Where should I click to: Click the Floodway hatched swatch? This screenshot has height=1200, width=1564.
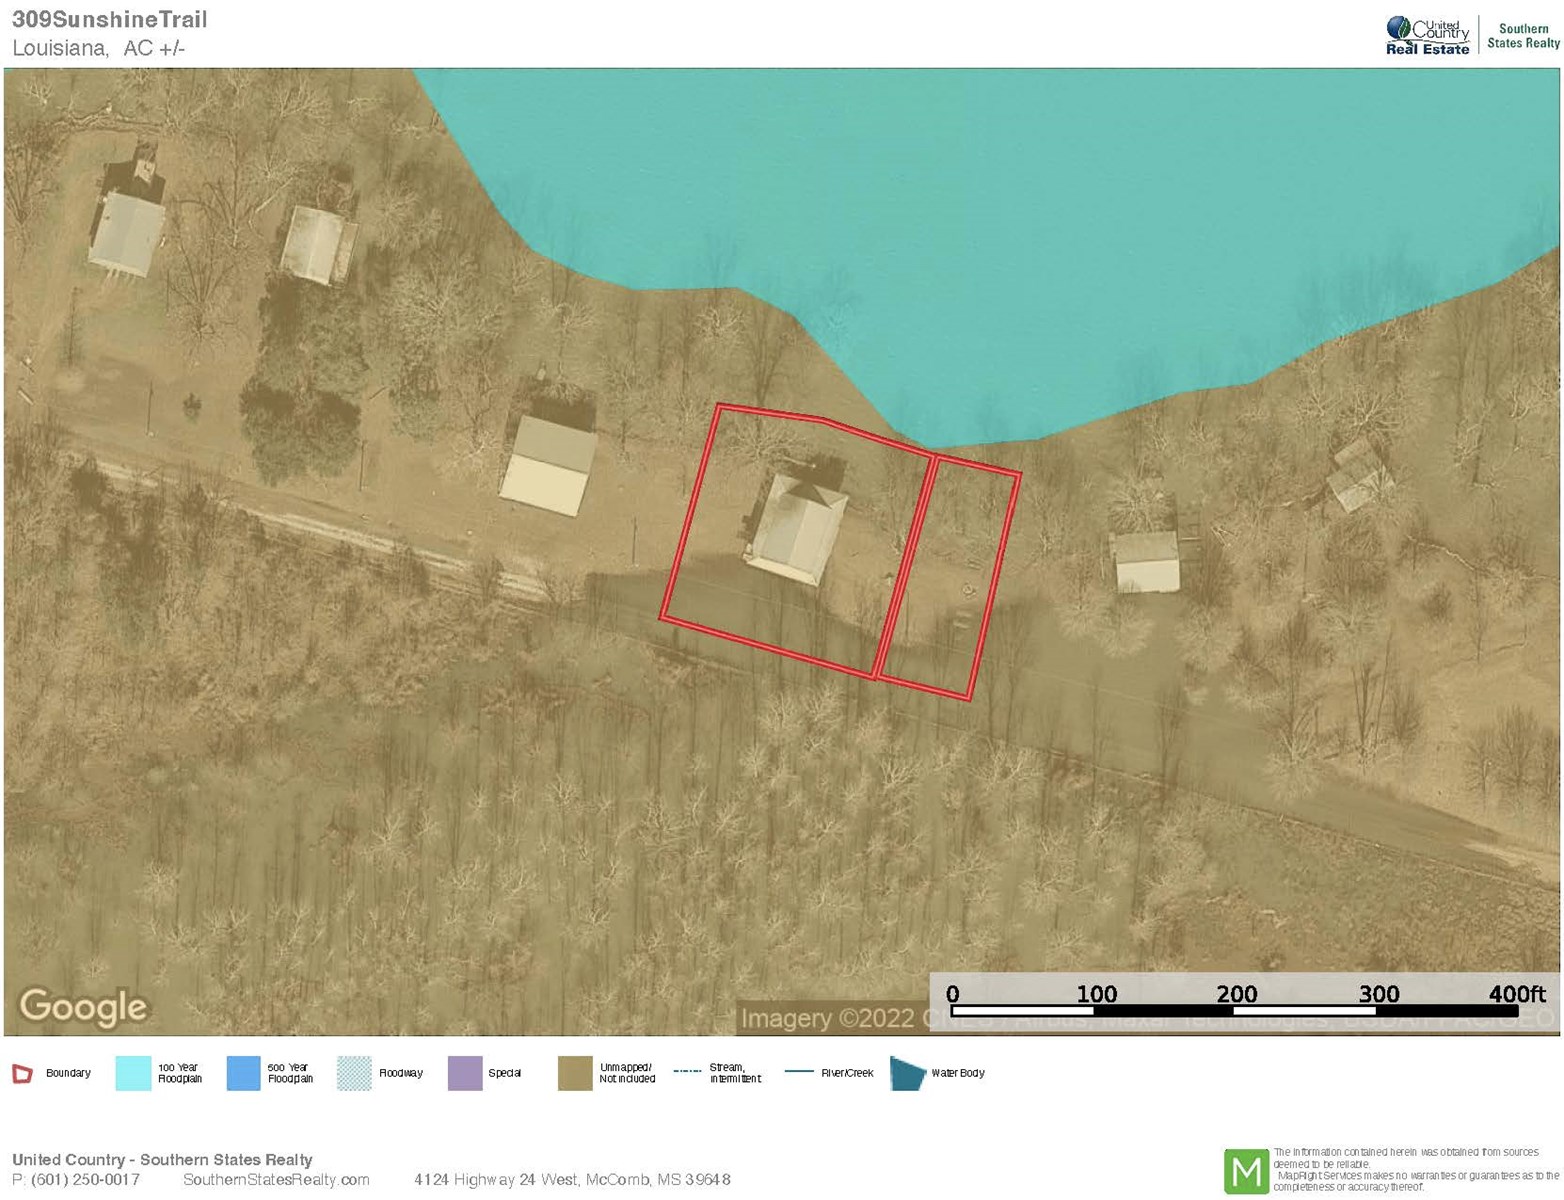(x=354, y=1074)
